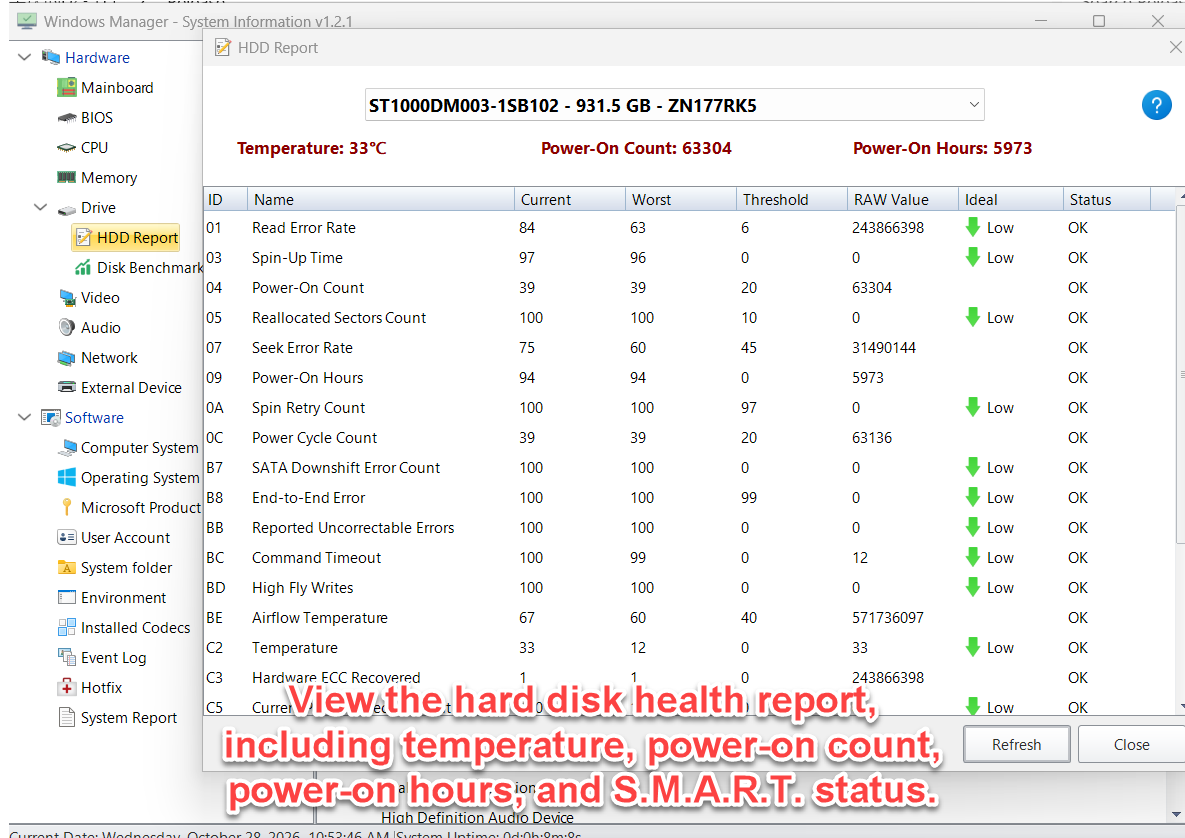Image resolution: width=1185 pixels, height=838 pixels.
Task: Click the Name column header
Action: pyautogui.click(x=381, y=199)
